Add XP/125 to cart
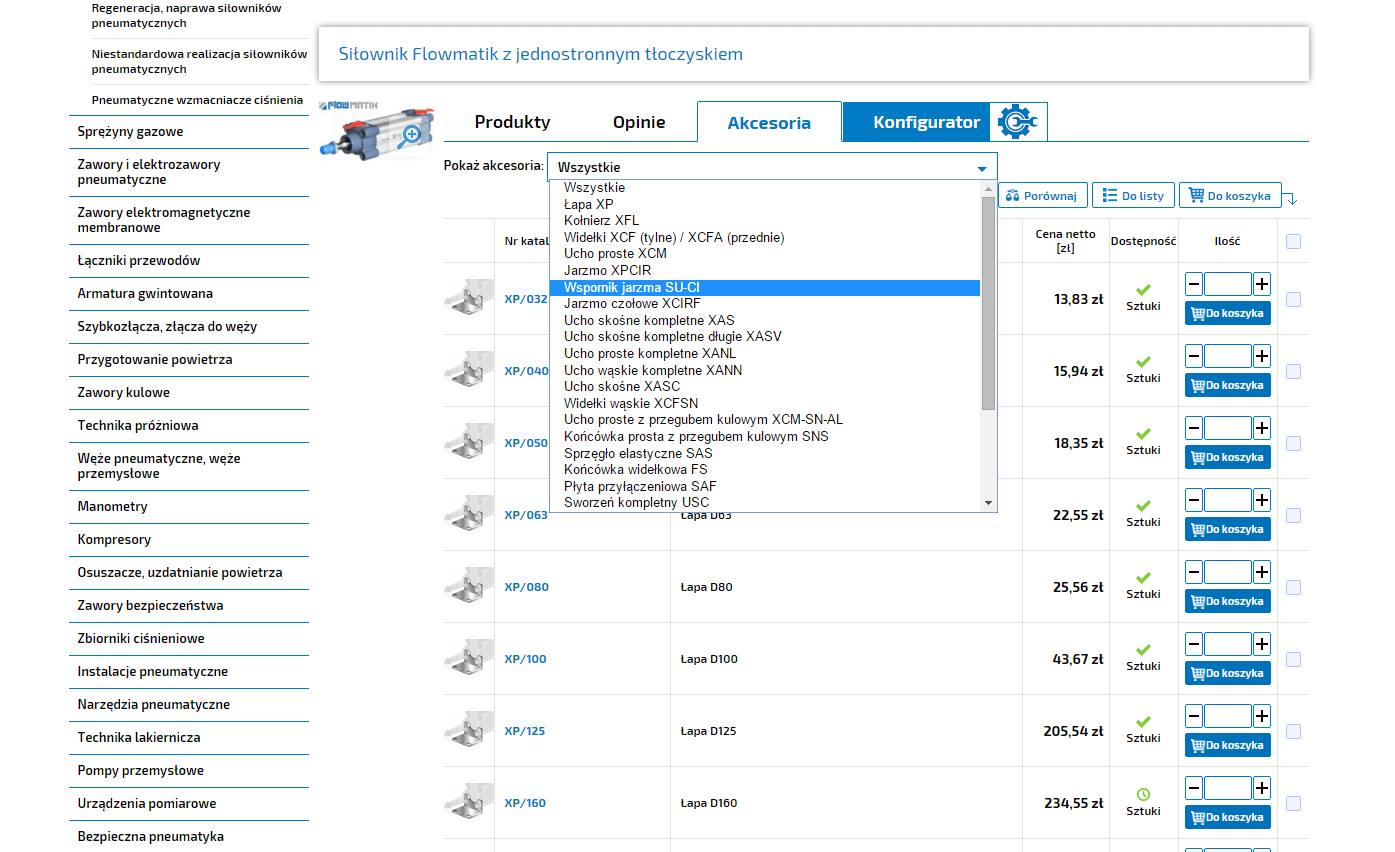The height and width of the screenshot is (852, 1395). coord(1228,745)
